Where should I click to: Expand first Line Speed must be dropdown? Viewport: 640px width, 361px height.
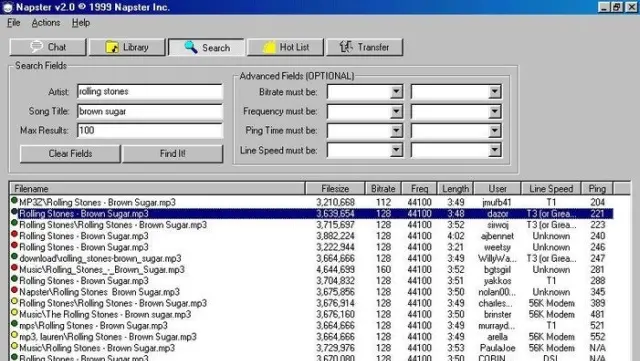(396, 150)
